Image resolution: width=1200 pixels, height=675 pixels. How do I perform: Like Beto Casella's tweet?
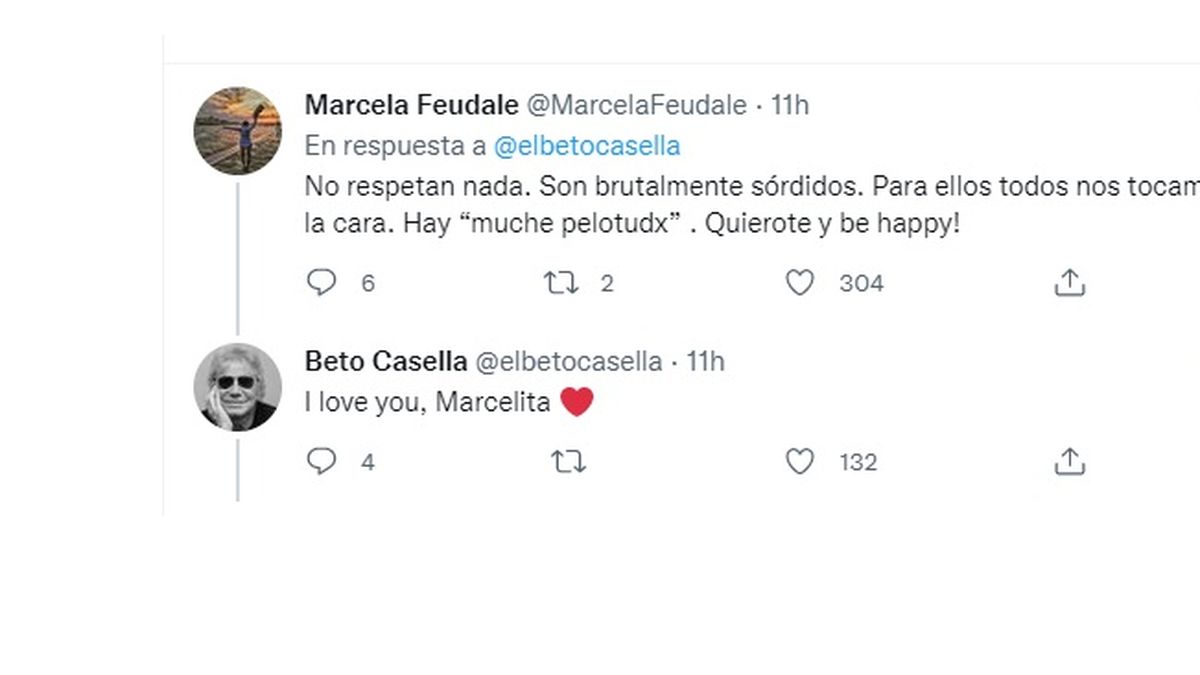coord(799,461)
